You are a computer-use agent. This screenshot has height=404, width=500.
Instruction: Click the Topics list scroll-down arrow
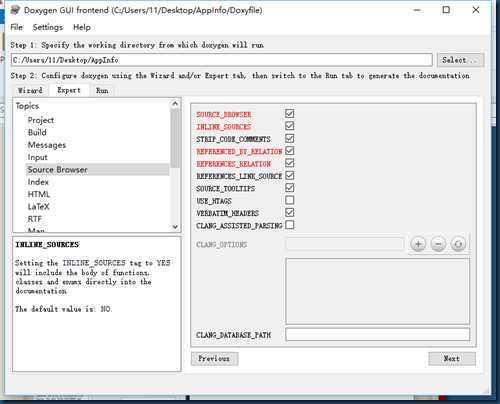tap(175, 227)
